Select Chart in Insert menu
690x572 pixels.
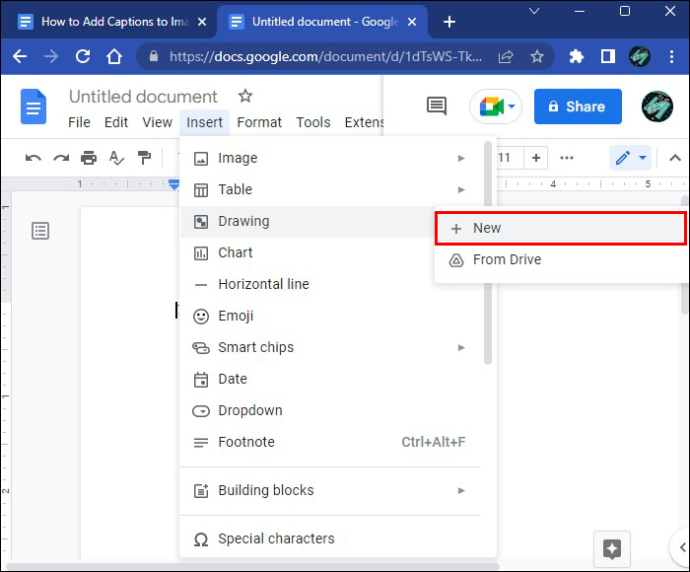307,253
